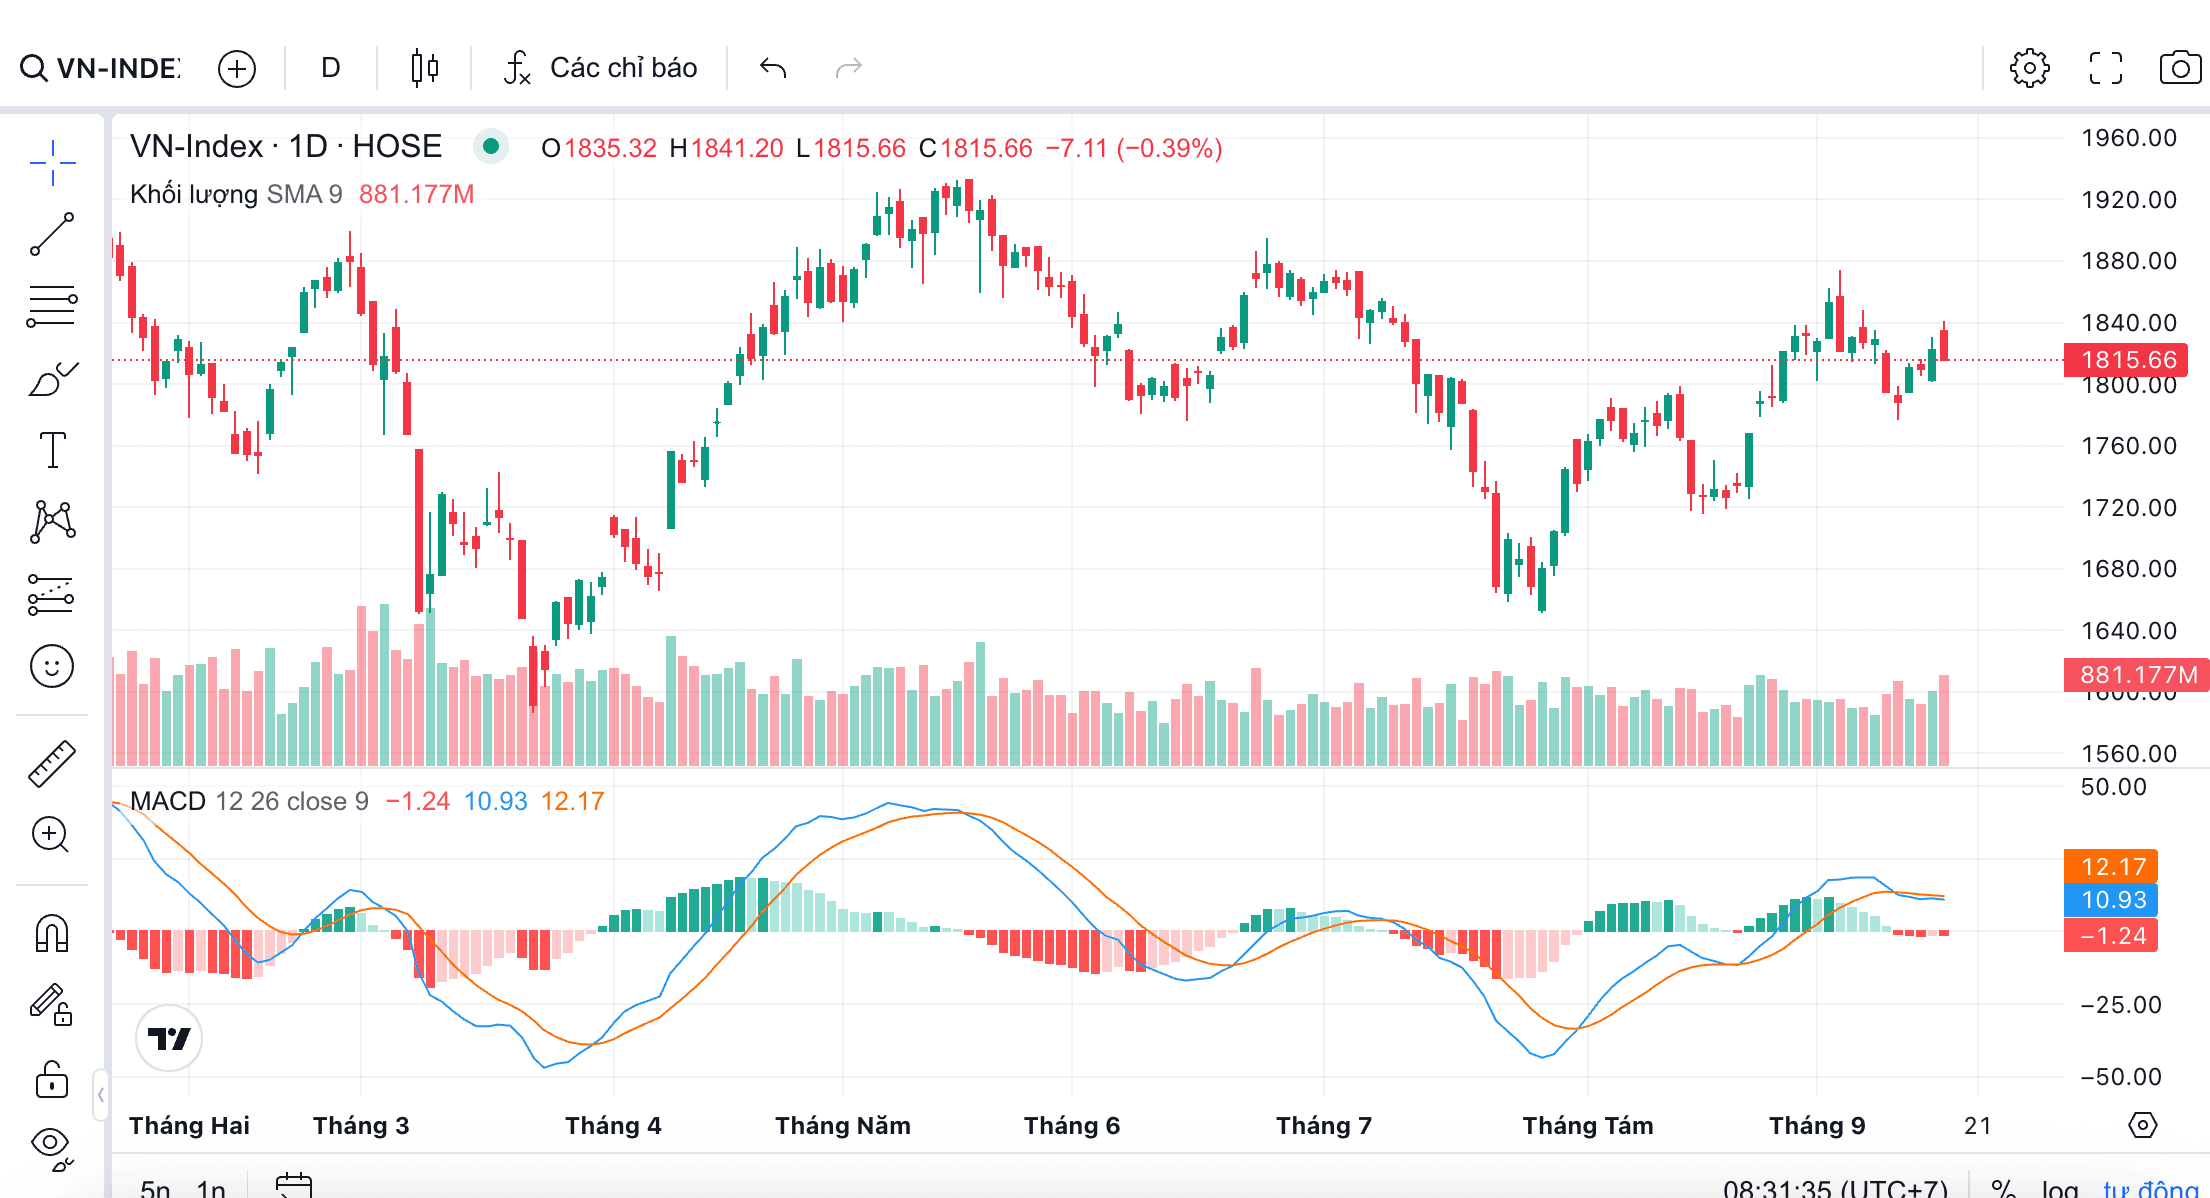Click the 1920.00 price scale label
The width and height of the screenshot is (2210, 1198).
2129,199
